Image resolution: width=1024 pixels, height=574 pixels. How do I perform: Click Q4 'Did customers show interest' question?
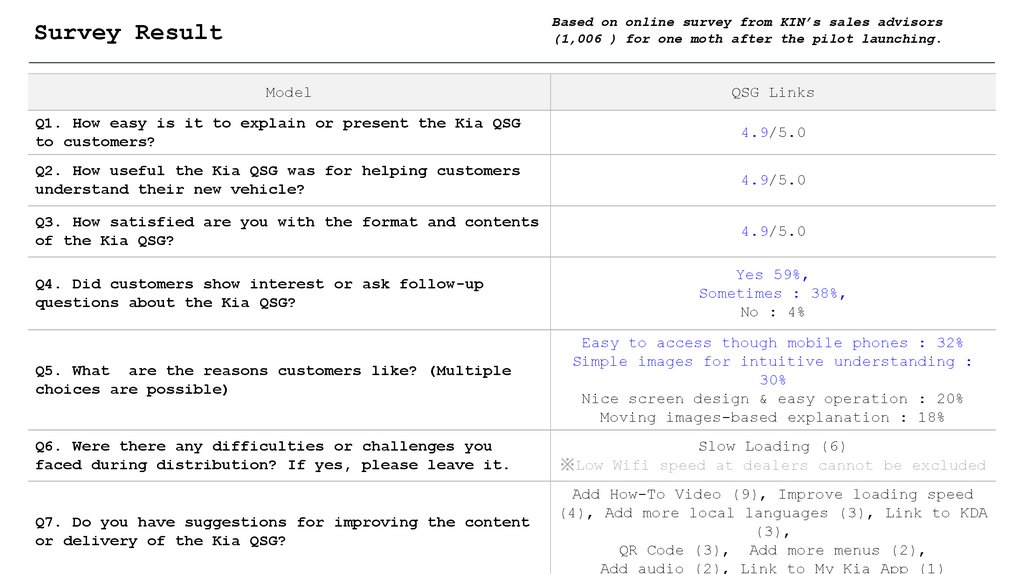pyautogui.click(x=260, y=293)
